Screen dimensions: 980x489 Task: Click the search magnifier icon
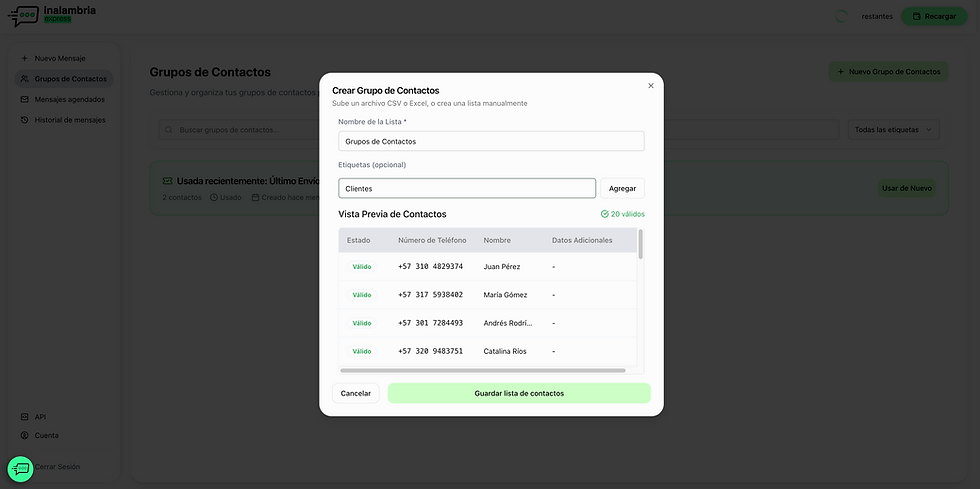[169, 130]
